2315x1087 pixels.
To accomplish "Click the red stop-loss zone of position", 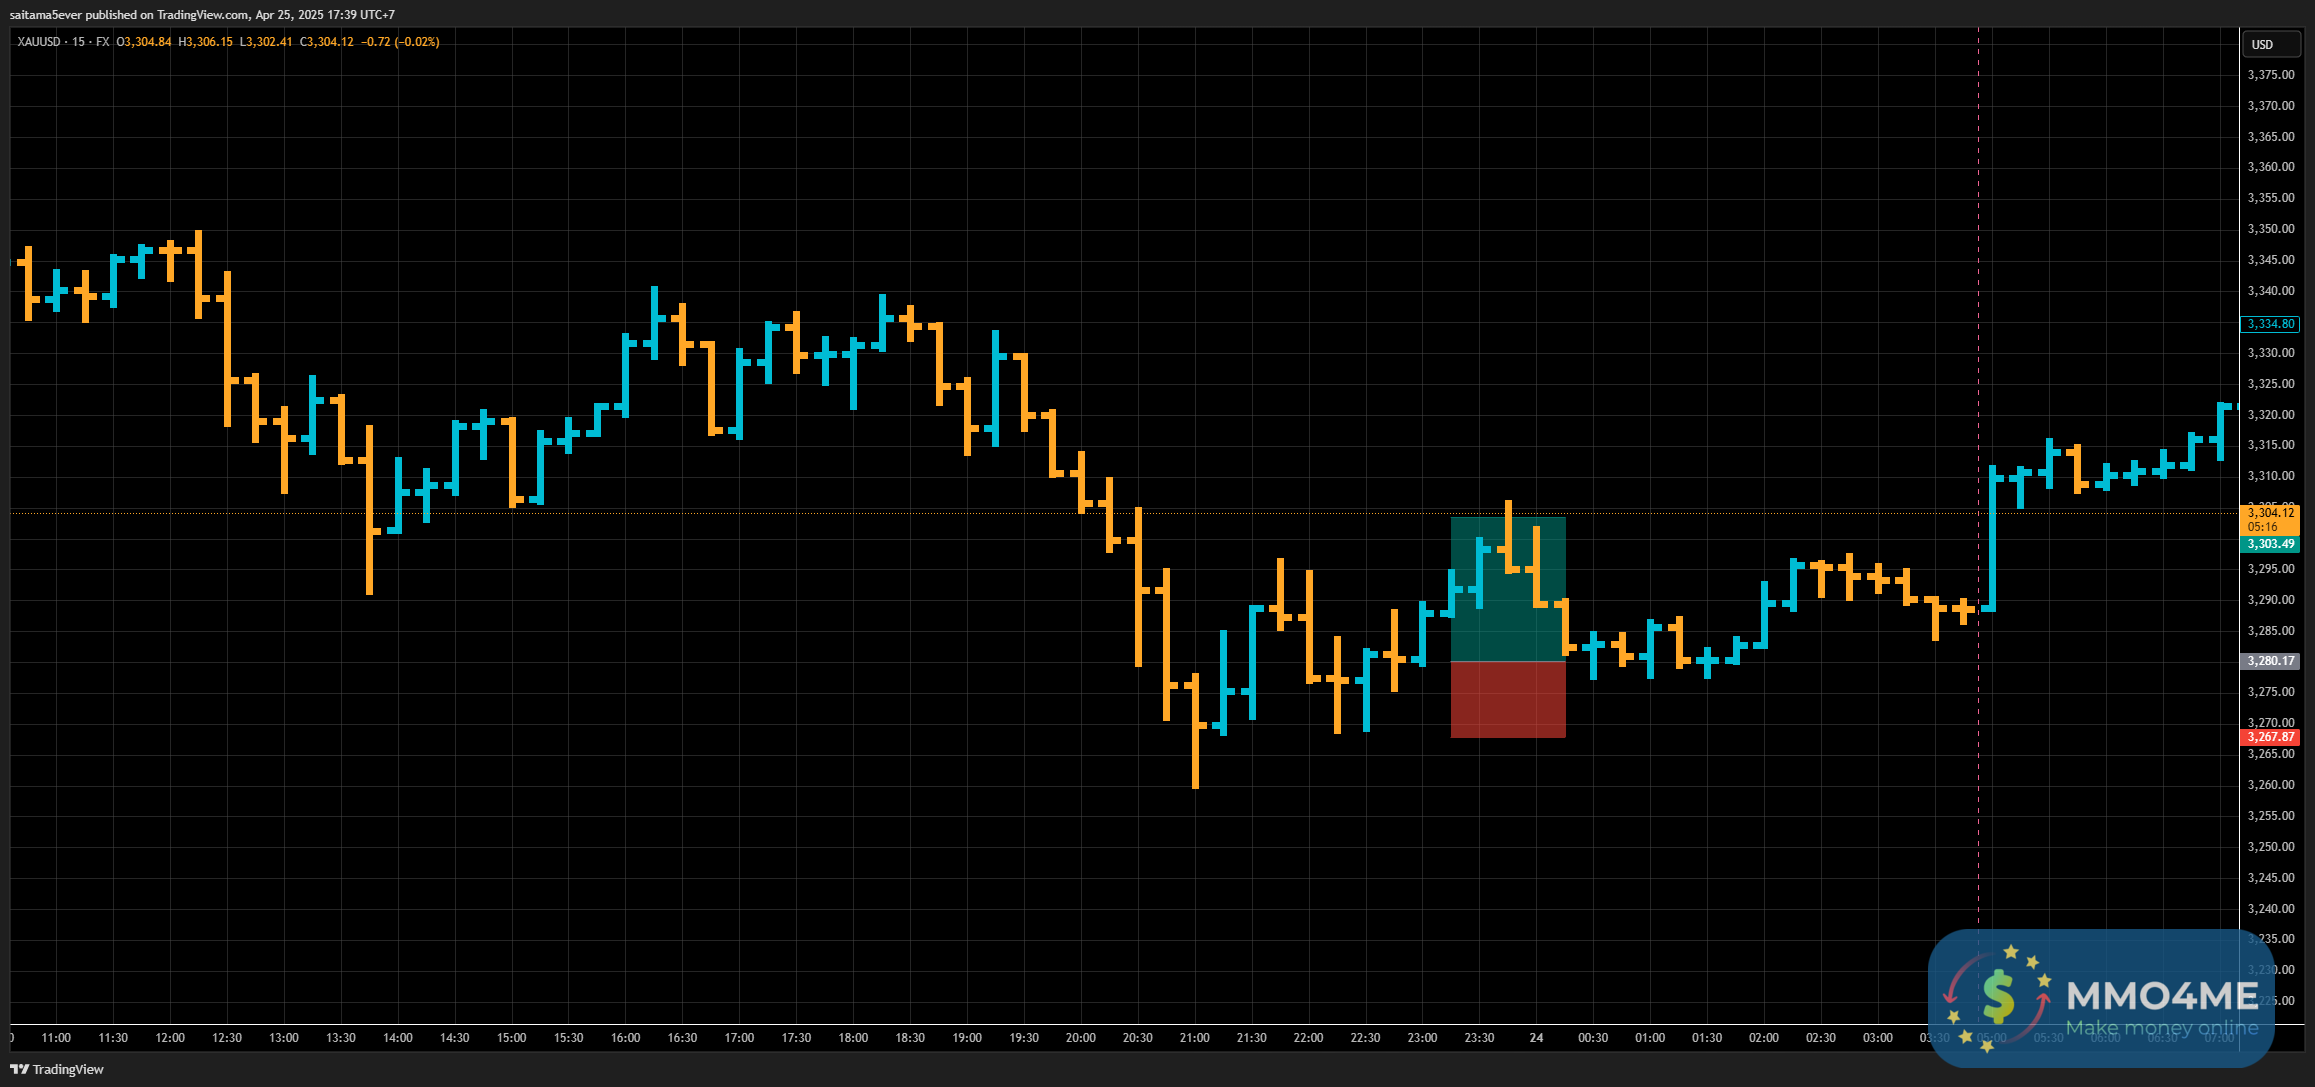I will (1507, 700).
